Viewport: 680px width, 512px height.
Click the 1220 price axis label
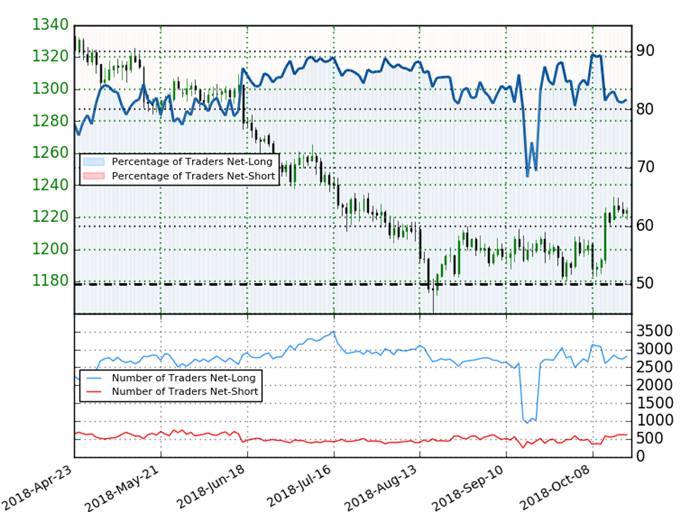(50, 217)
